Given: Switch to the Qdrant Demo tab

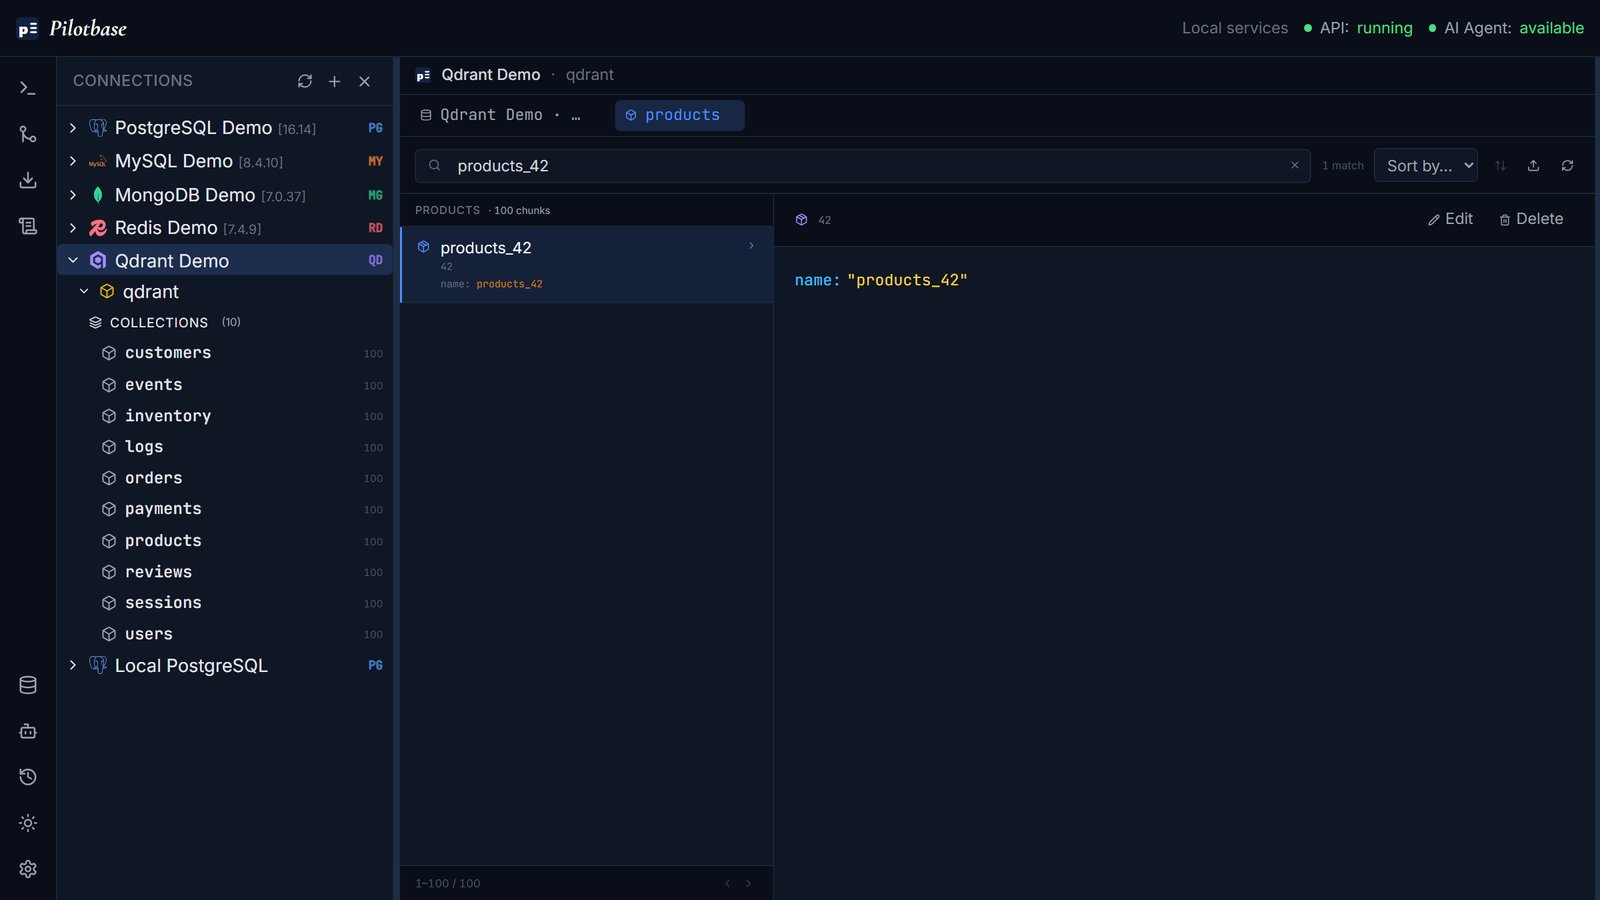Looking at the screenshot, I should click(501, 115).
